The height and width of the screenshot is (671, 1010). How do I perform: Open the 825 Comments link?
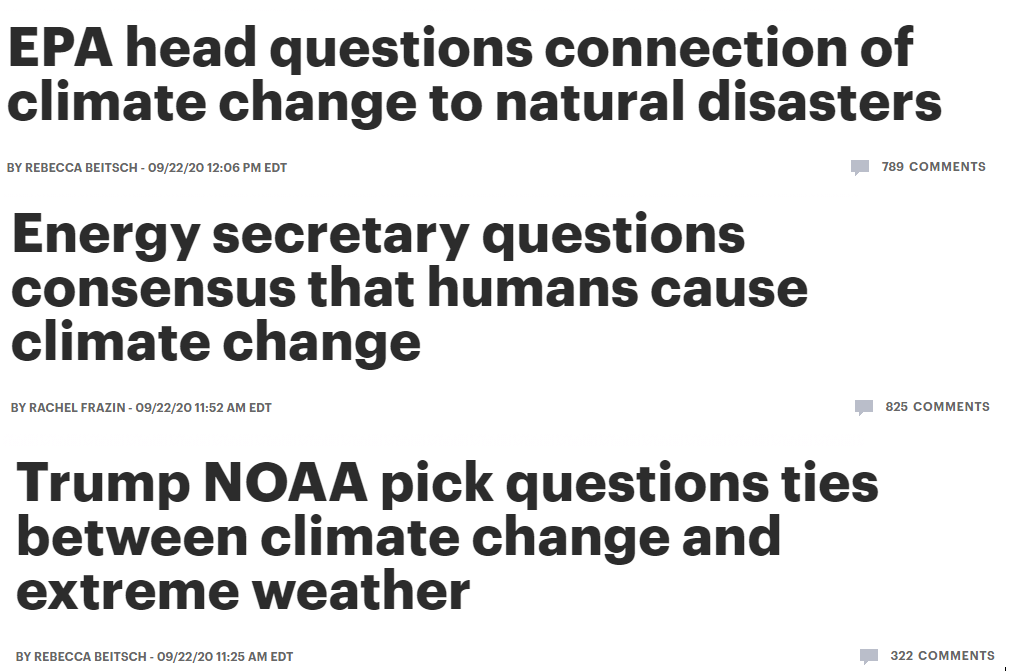pos(937,407)
